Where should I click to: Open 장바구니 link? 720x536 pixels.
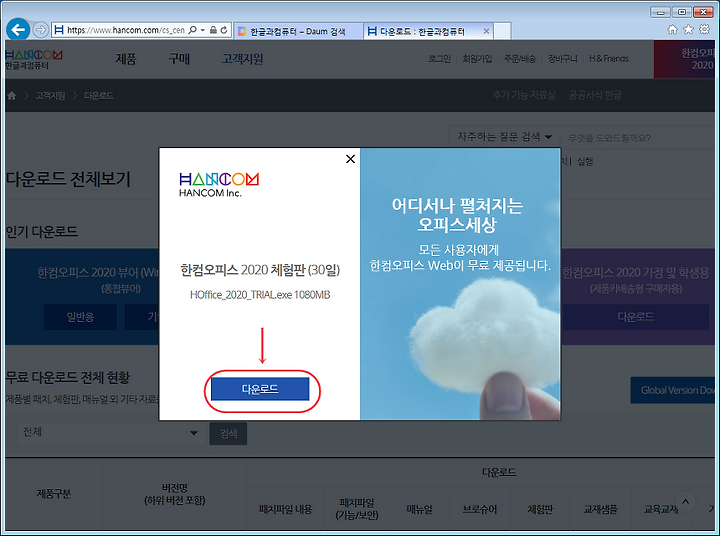562,59
